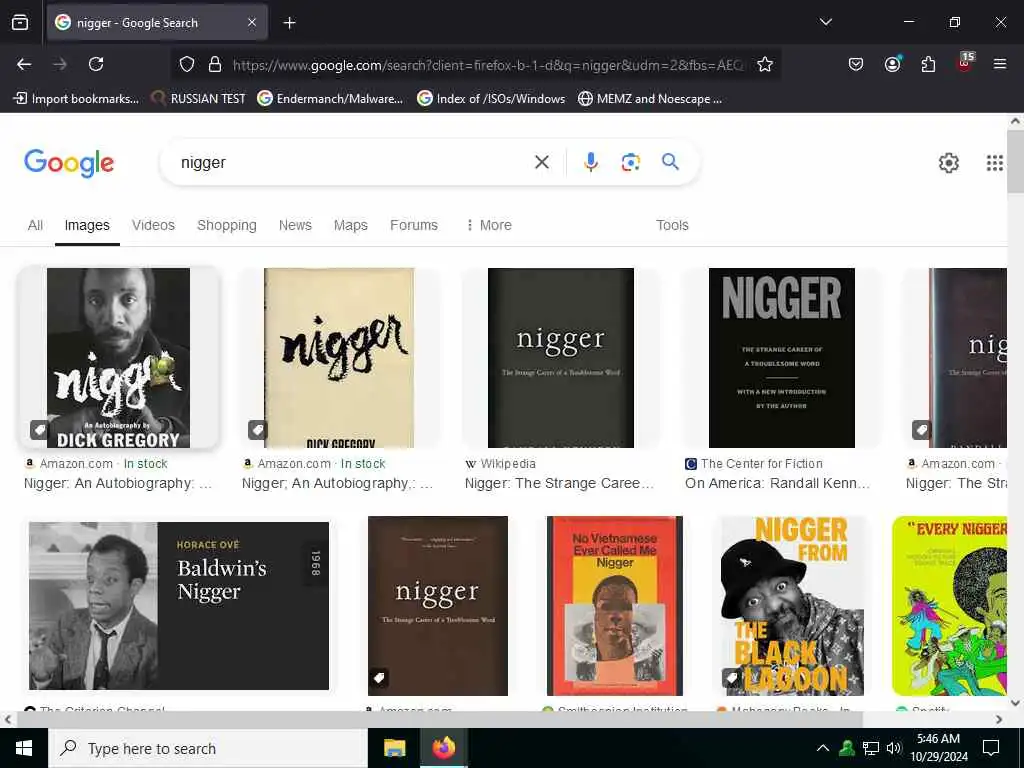Viewport: 1024px width, 768px height.
Task: Click scroll-right arrow on horizontal scrollbar
Action: pyautogui.click(x=999, y=719)
